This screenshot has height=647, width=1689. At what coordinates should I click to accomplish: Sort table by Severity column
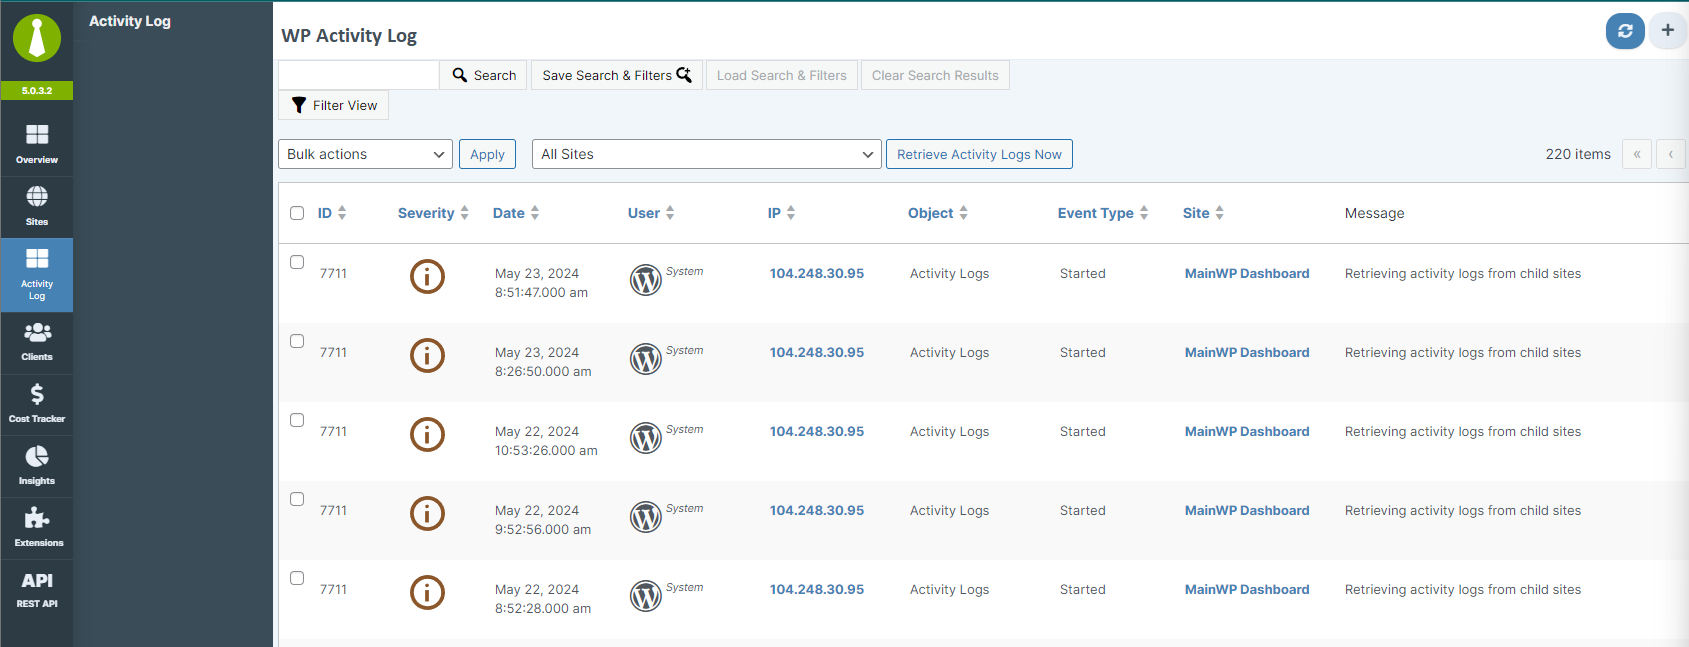point(433,213)
